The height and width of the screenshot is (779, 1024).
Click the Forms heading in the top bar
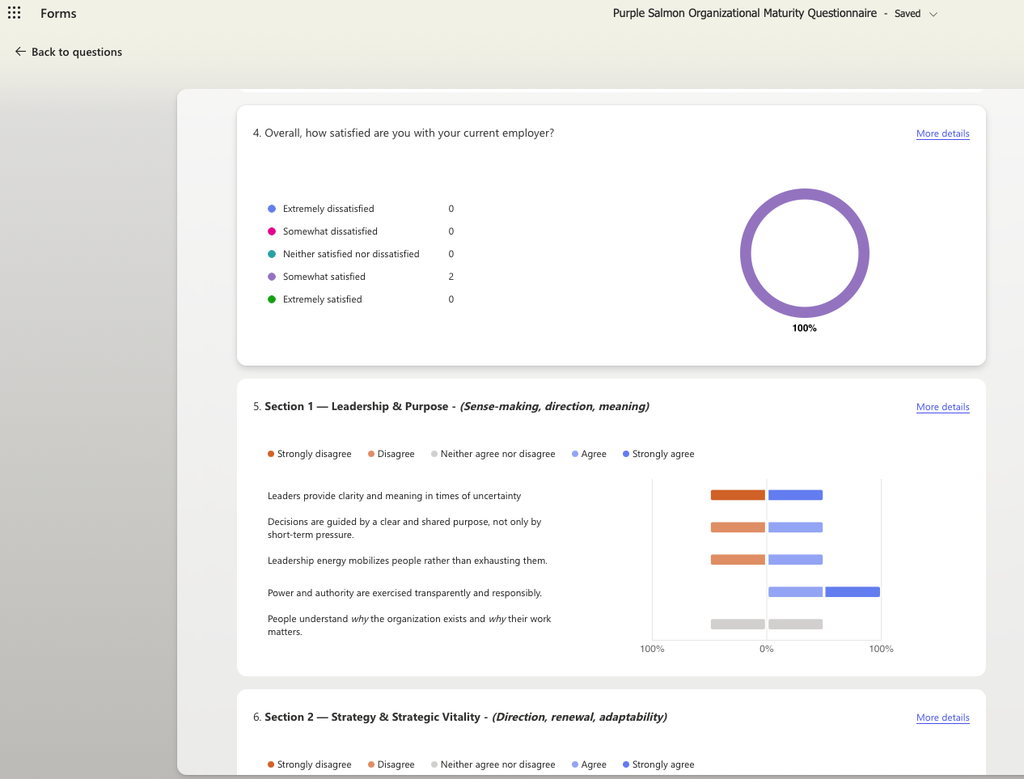58,13
